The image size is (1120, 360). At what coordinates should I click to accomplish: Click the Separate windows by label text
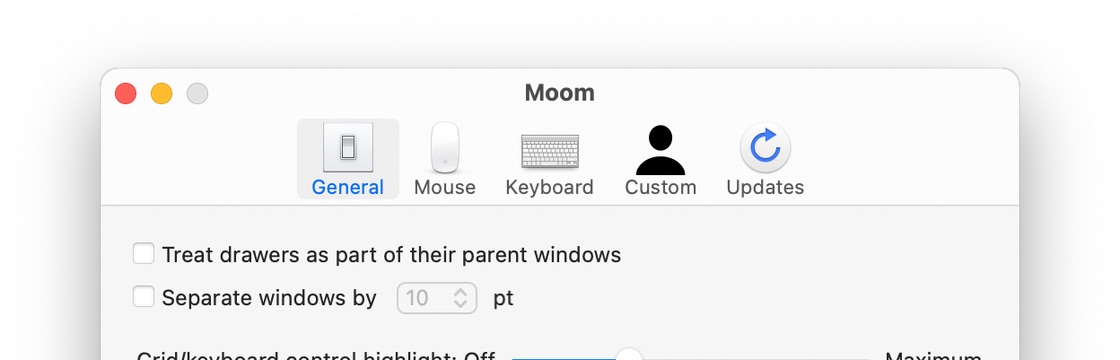coord(269,298)
